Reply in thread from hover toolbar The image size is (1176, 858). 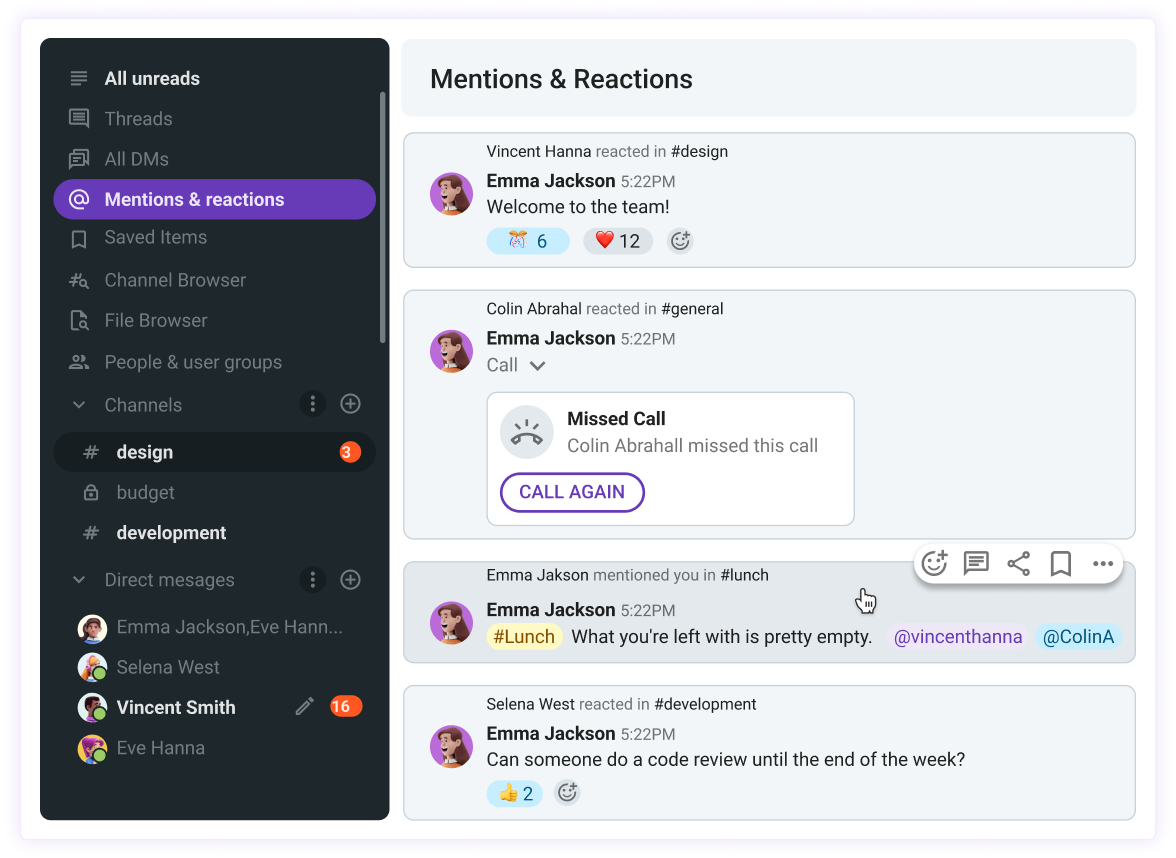click(976, 563)
